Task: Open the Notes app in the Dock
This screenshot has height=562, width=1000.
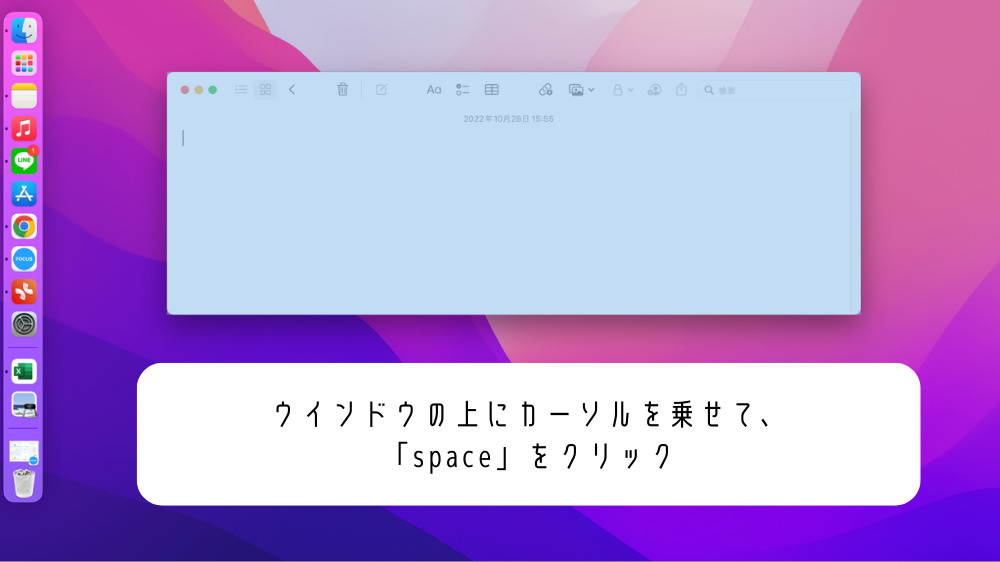Action: [x=24, y=96]
